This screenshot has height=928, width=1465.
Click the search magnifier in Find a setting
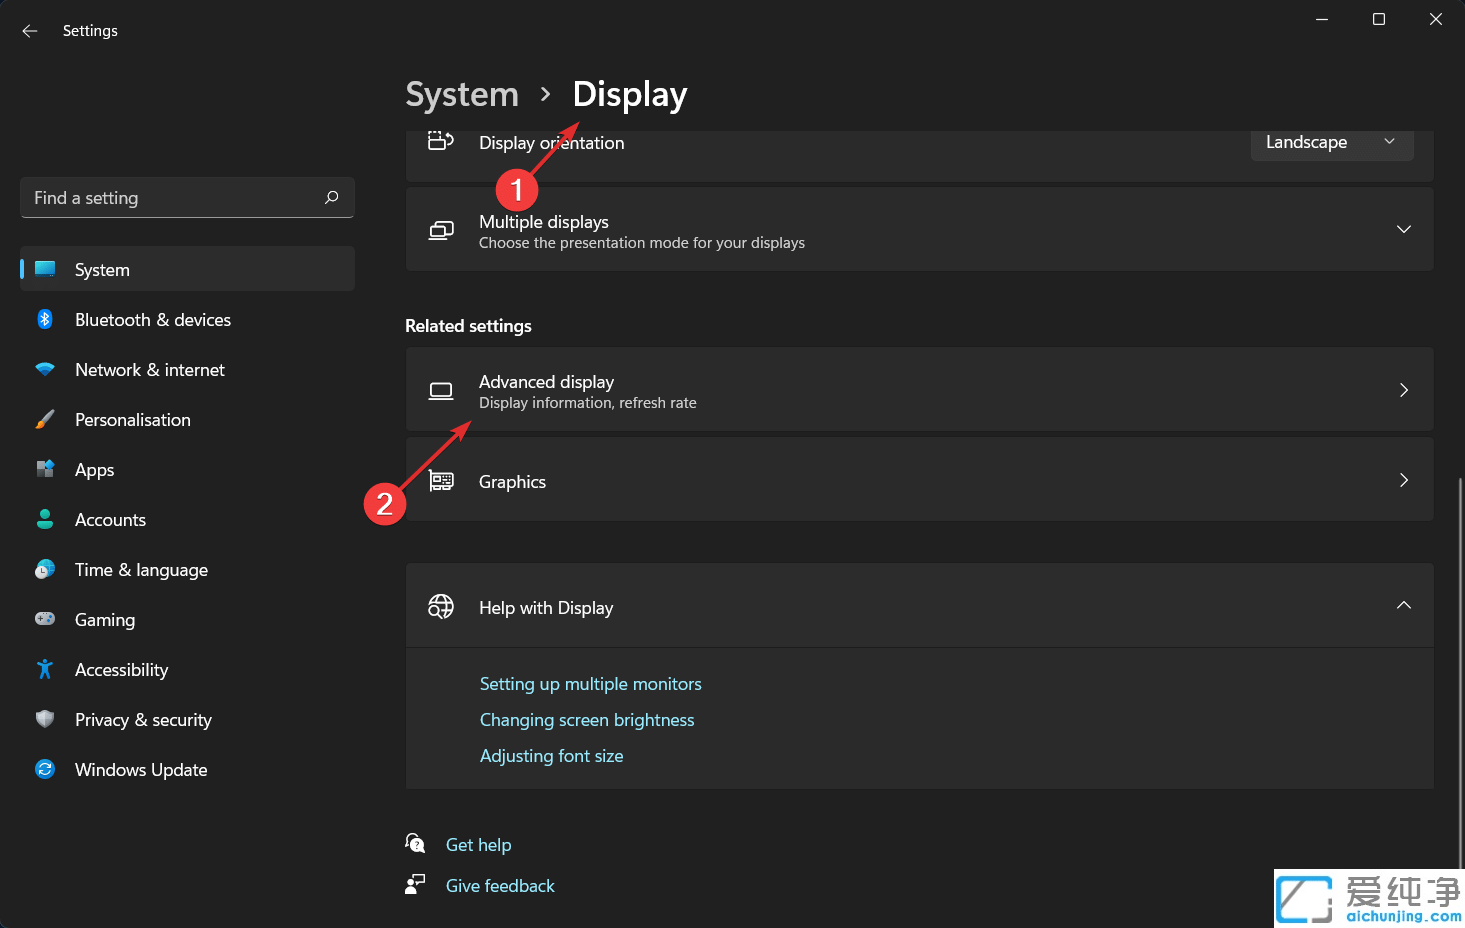(331, 197)
